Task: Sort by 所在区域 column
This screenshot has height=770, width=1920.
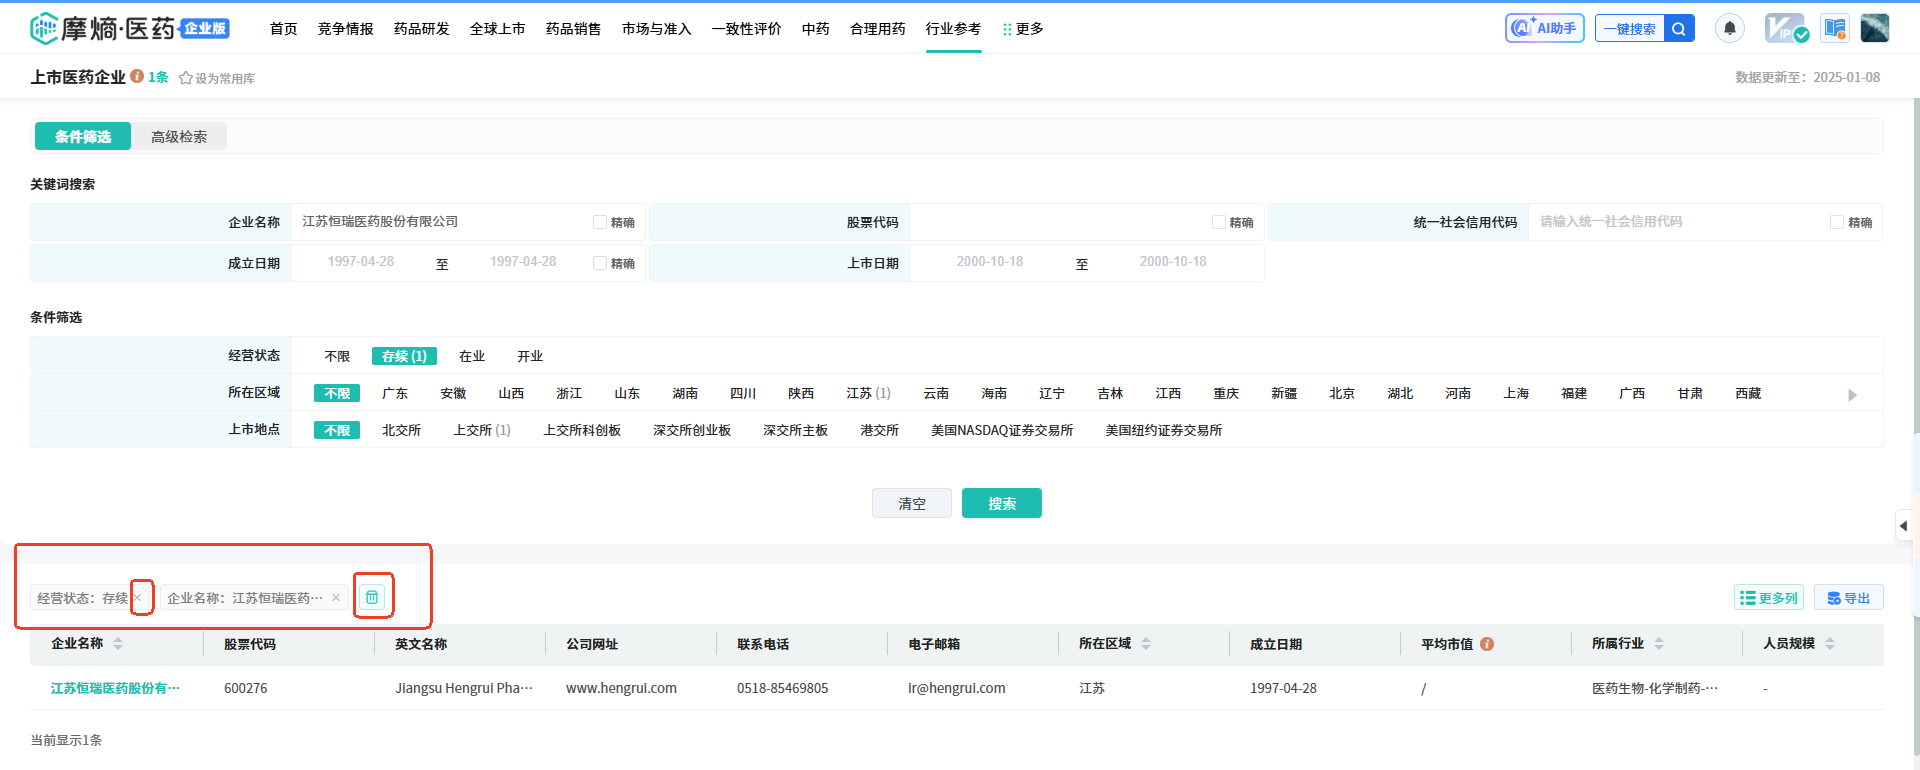Action: point(1146,644)
